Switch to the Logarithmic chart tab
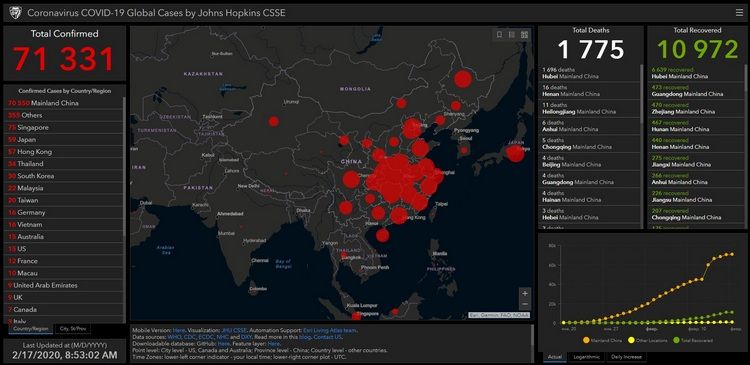 (x=586, y=357)
